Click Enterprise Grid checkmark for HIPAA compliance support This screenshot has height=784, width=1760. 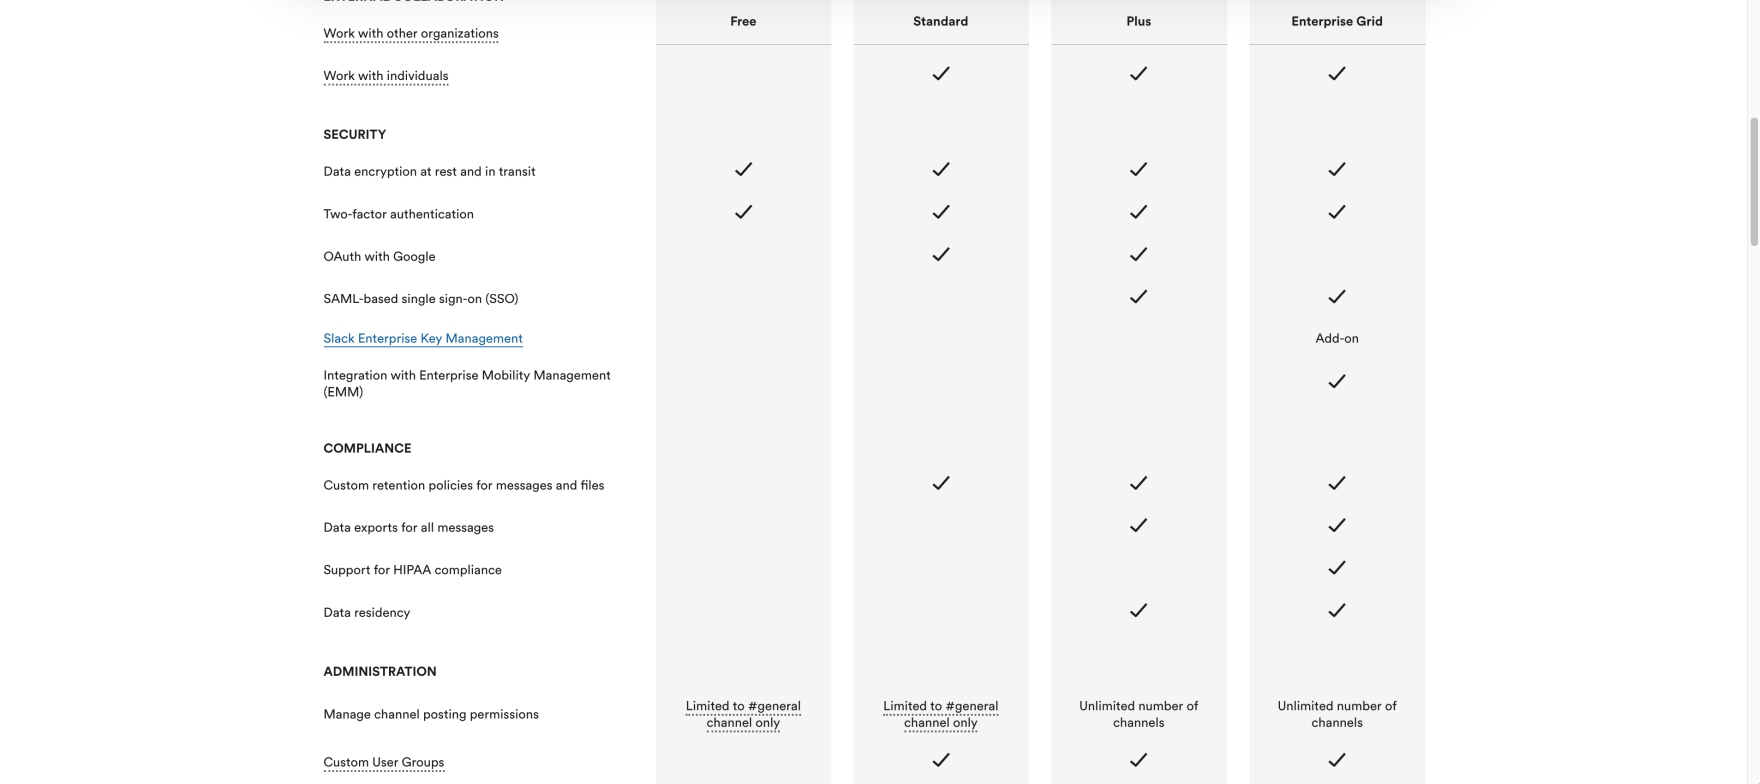(1336, 568)
